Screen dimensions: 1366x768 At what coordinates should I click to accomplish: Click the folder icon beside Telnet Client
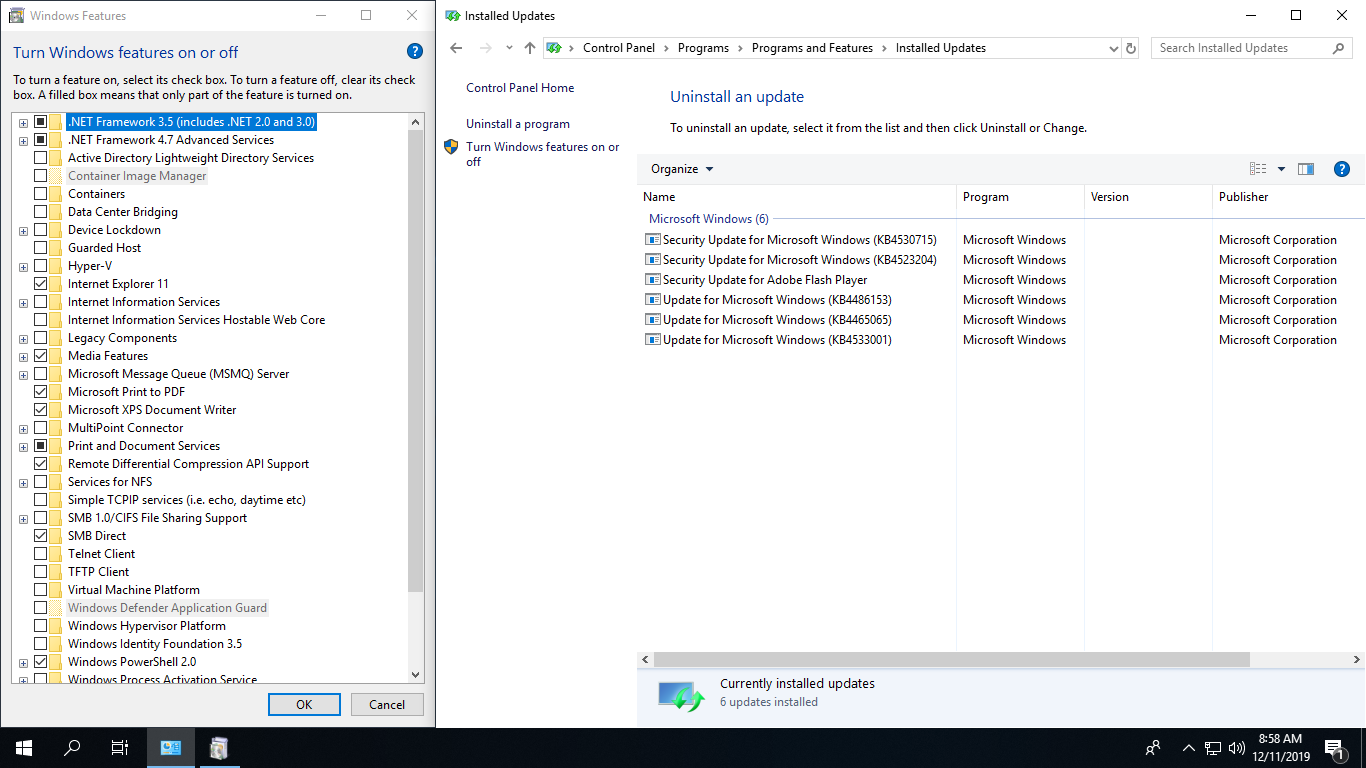pyautogui.click(x=56, y=554)
